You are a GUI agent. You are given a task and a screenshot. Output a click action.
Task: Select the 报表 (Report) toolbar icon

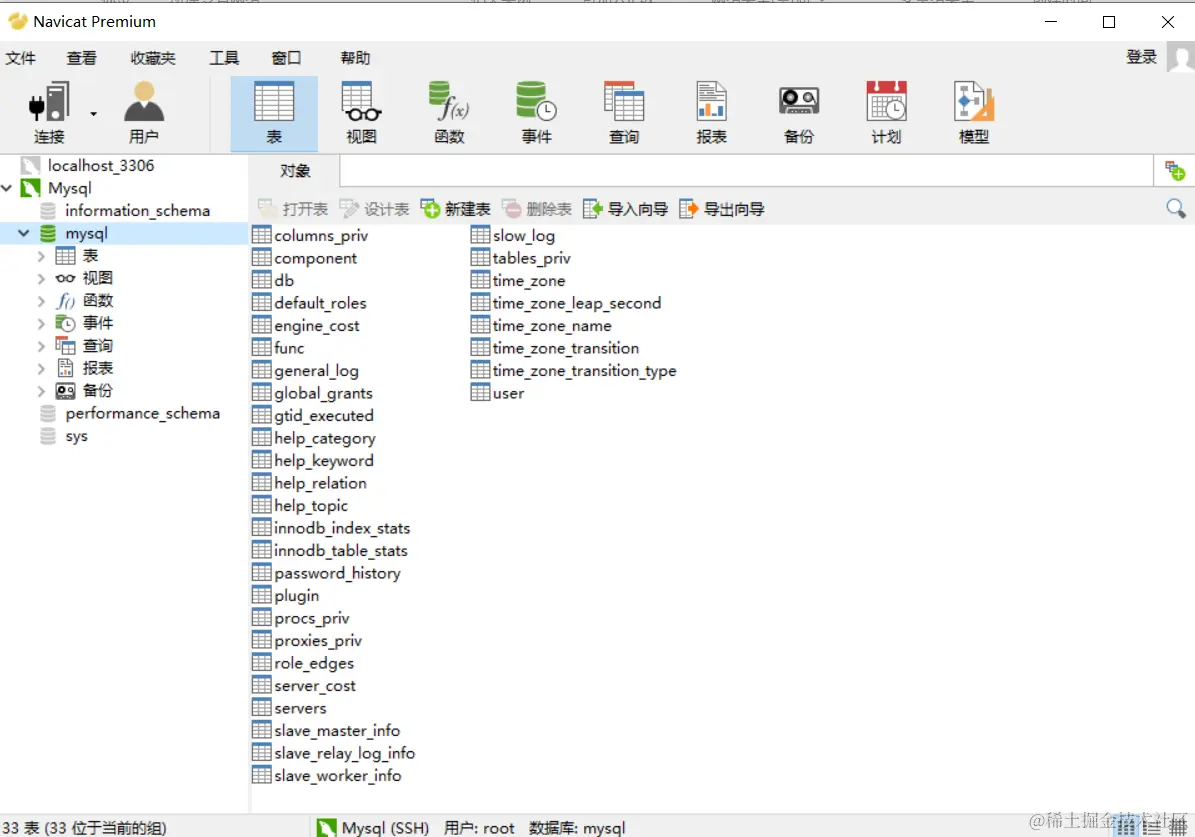click(711, 112)
